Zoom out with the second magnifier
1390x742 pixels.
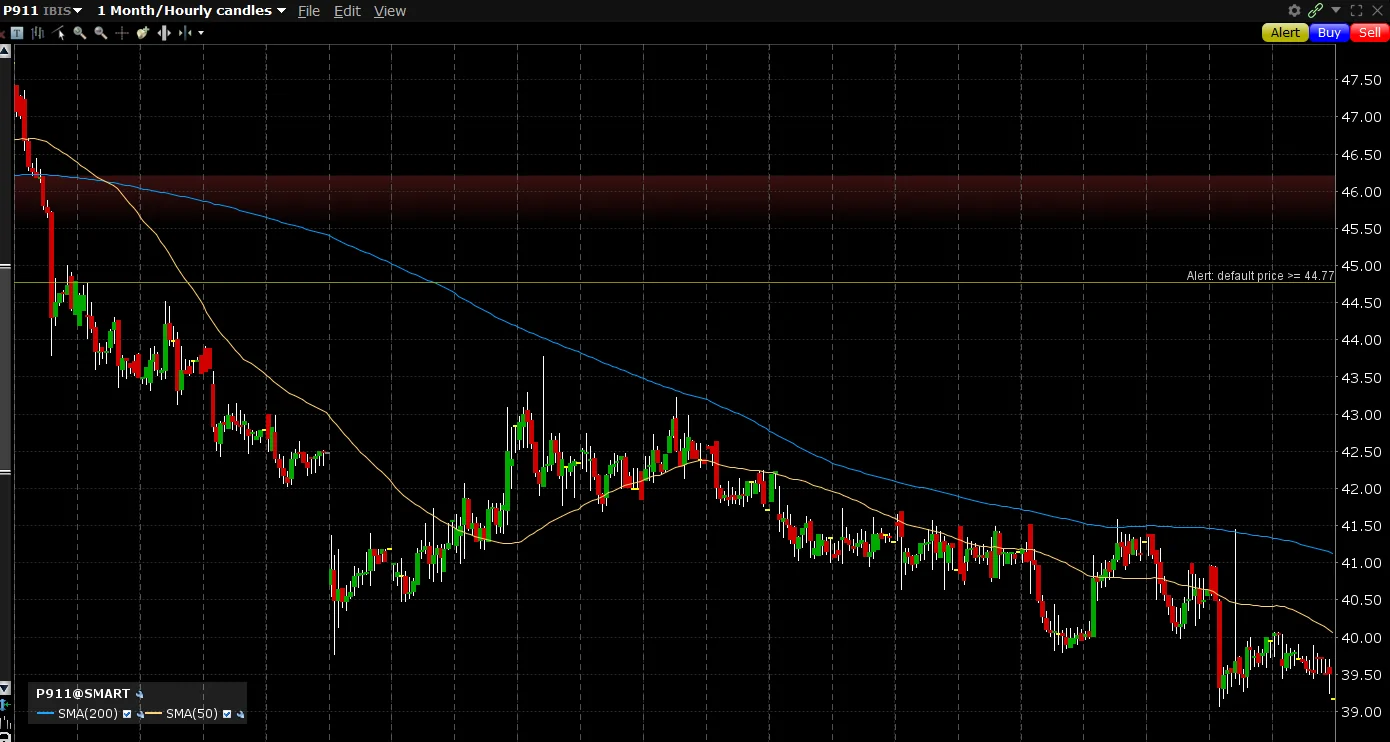tap(101, 33)
